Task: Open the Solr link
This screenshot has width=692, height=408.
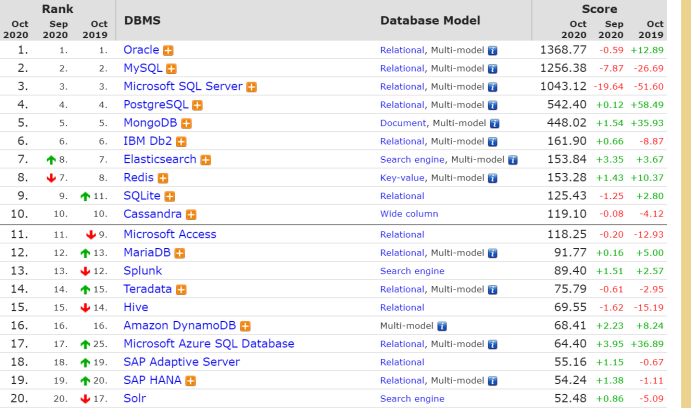Action: [135, 398]
